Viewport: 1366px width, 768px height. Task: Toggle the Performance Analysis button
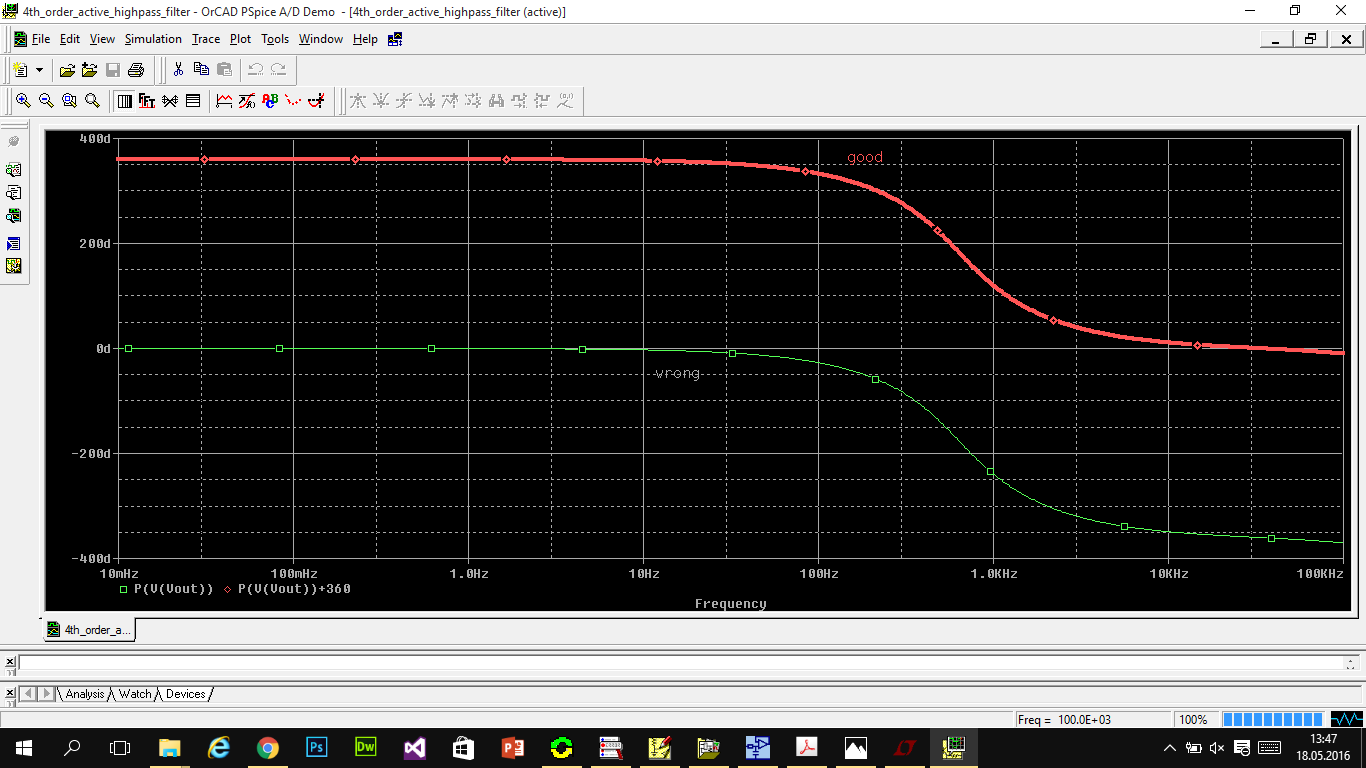click(x=170, y=101)
